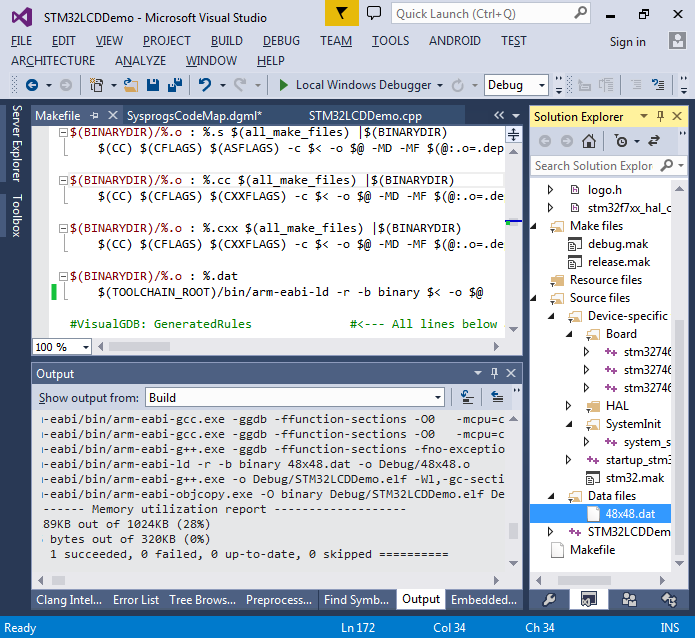The image size is (695, 638).
Task: Click the account avatar icon next to Sign in
Action: click(x=677, y=41)
